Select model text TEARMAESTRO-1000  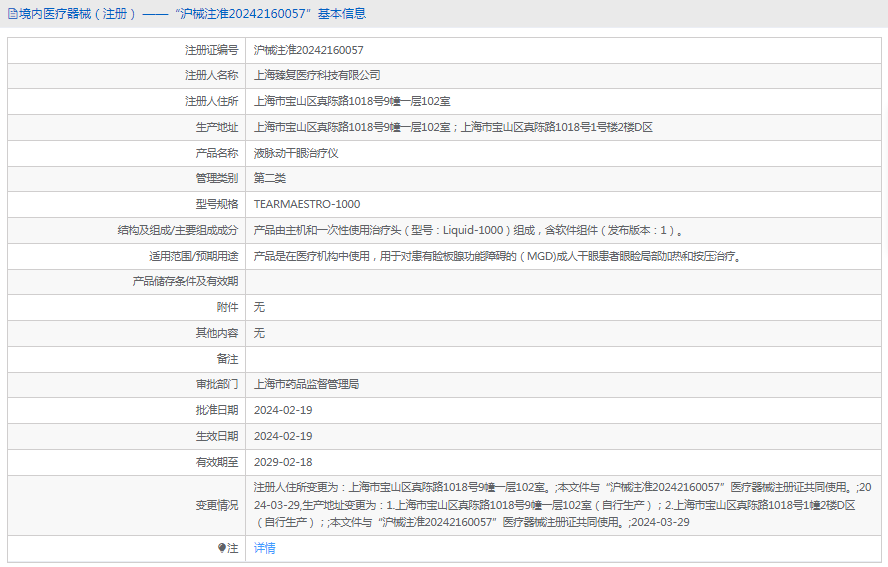(307, 204)
